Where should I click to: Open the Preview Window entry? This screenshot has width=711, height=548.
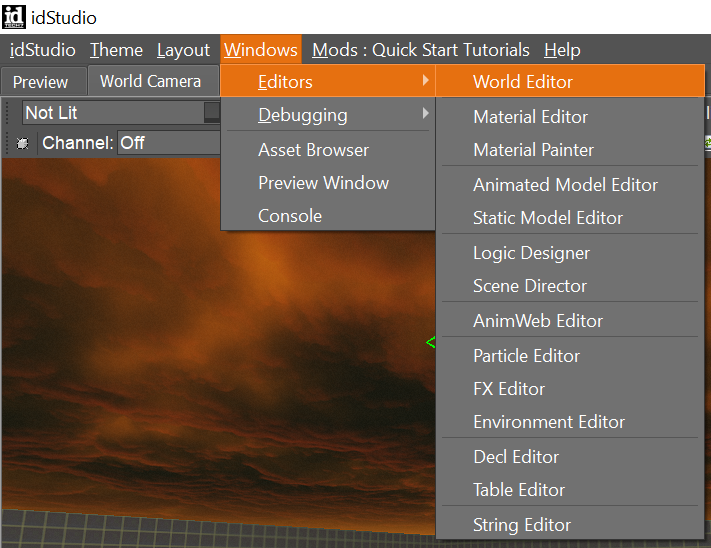point(328,183)
